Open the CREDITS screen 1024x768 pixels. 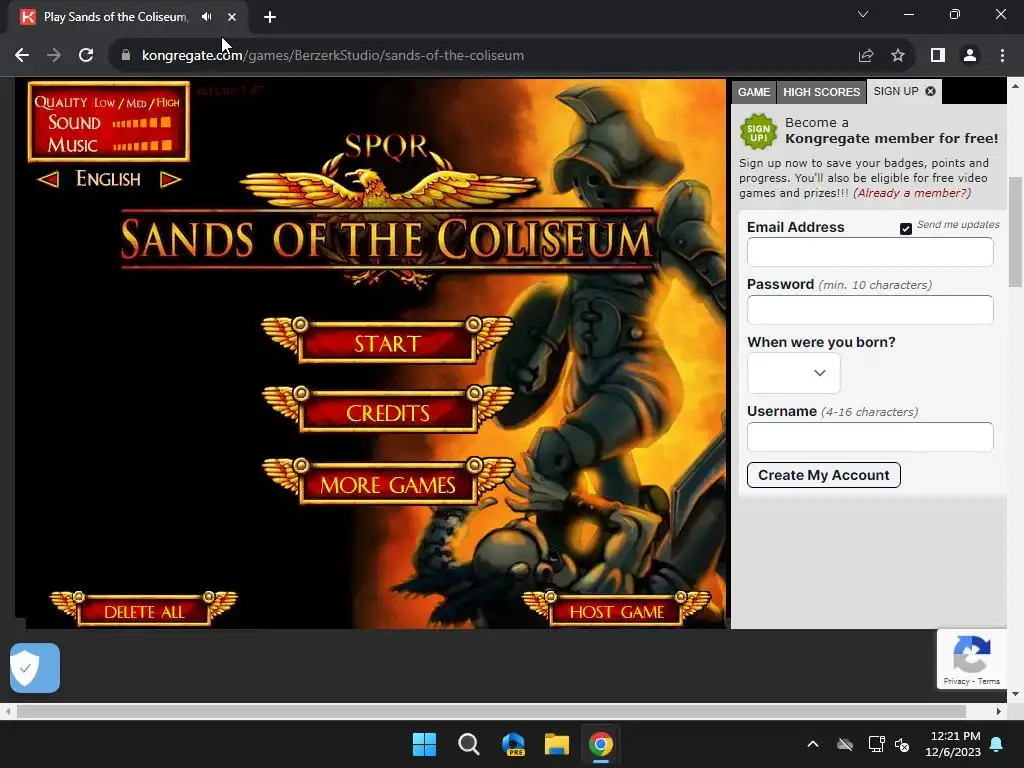tap(387, 411)
